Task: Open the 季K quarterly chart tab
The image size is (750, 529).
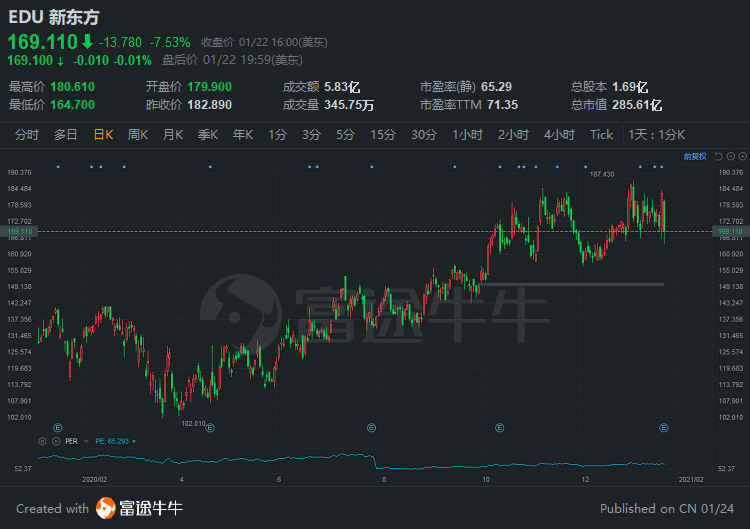Action: [x=208, y=135]
